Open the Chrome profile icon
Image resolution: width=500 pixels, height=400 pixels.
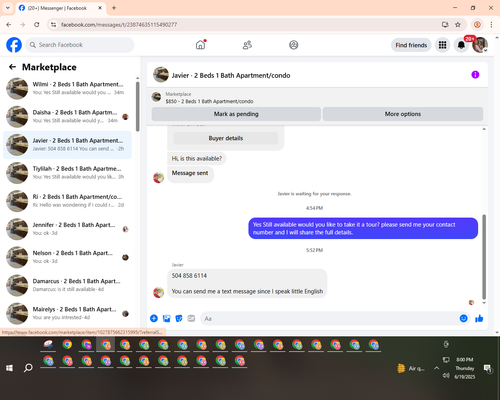click(x=477, y=24)
